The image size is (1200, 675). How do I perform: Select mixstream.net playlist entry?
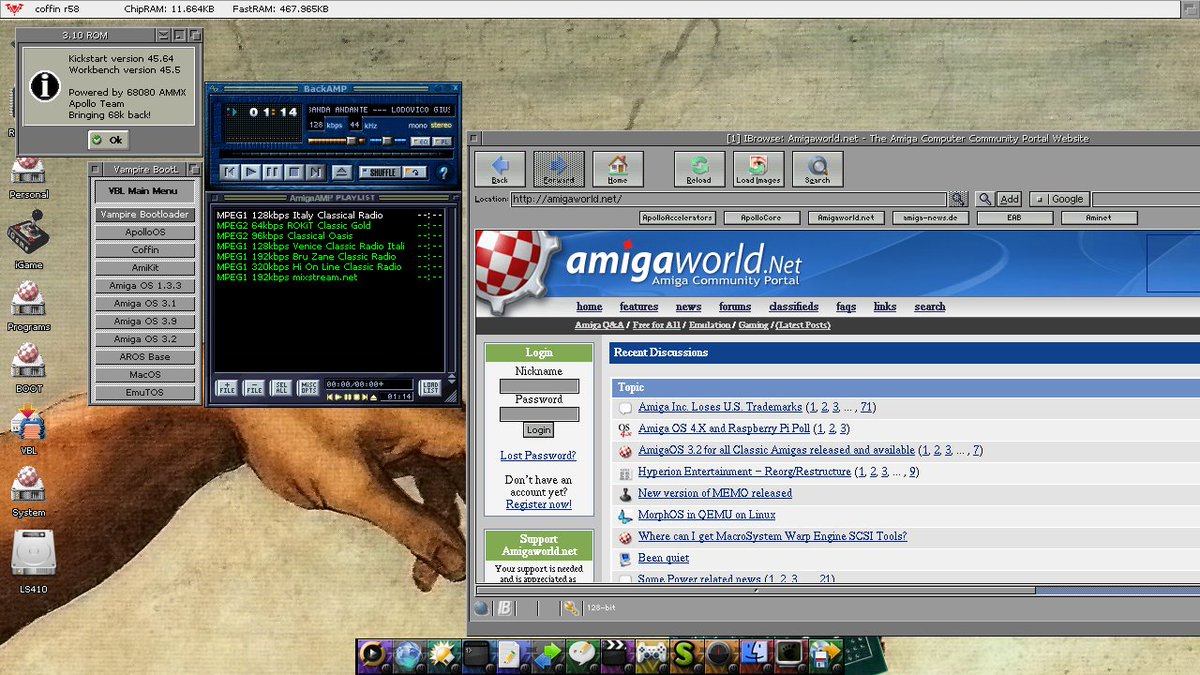coord(329,277)
